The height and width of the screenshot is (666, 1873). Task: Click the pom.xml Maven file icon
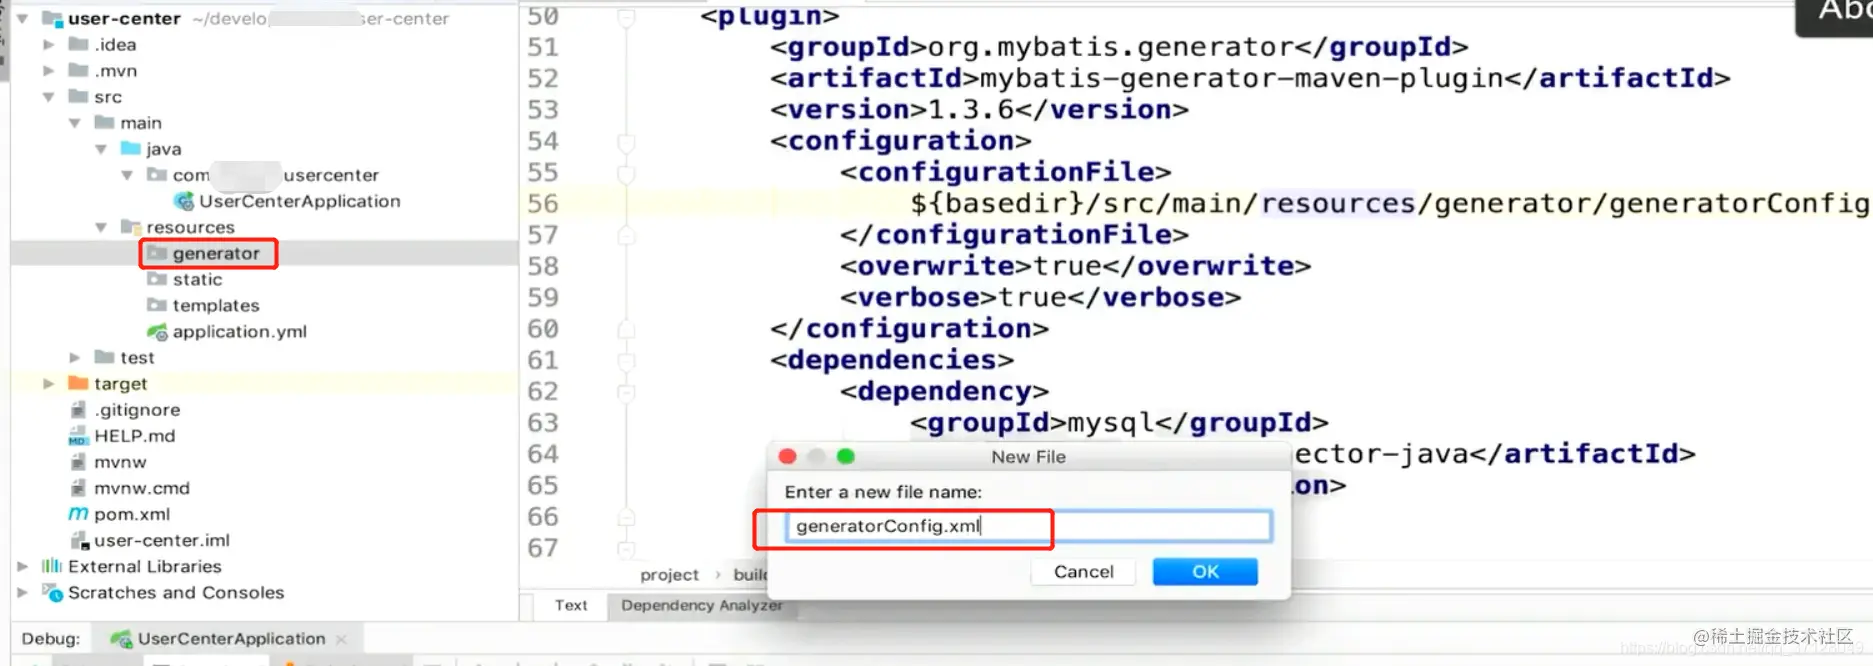(78, 514)
